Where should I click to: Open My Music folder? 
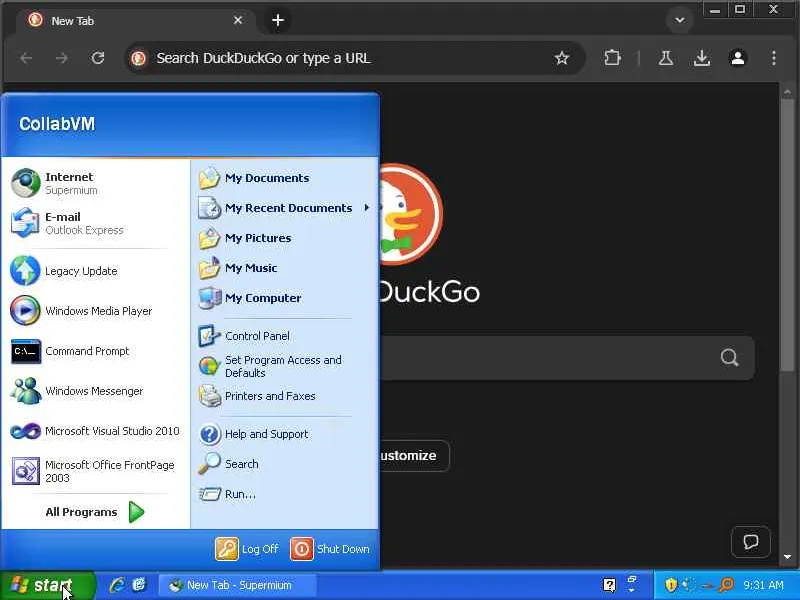(x=284, y=268)
